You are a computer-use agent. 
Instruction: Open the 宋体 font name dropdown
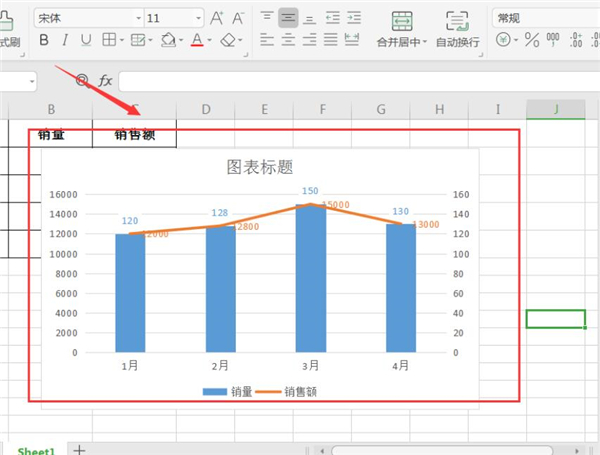click(x=86, y=18)
